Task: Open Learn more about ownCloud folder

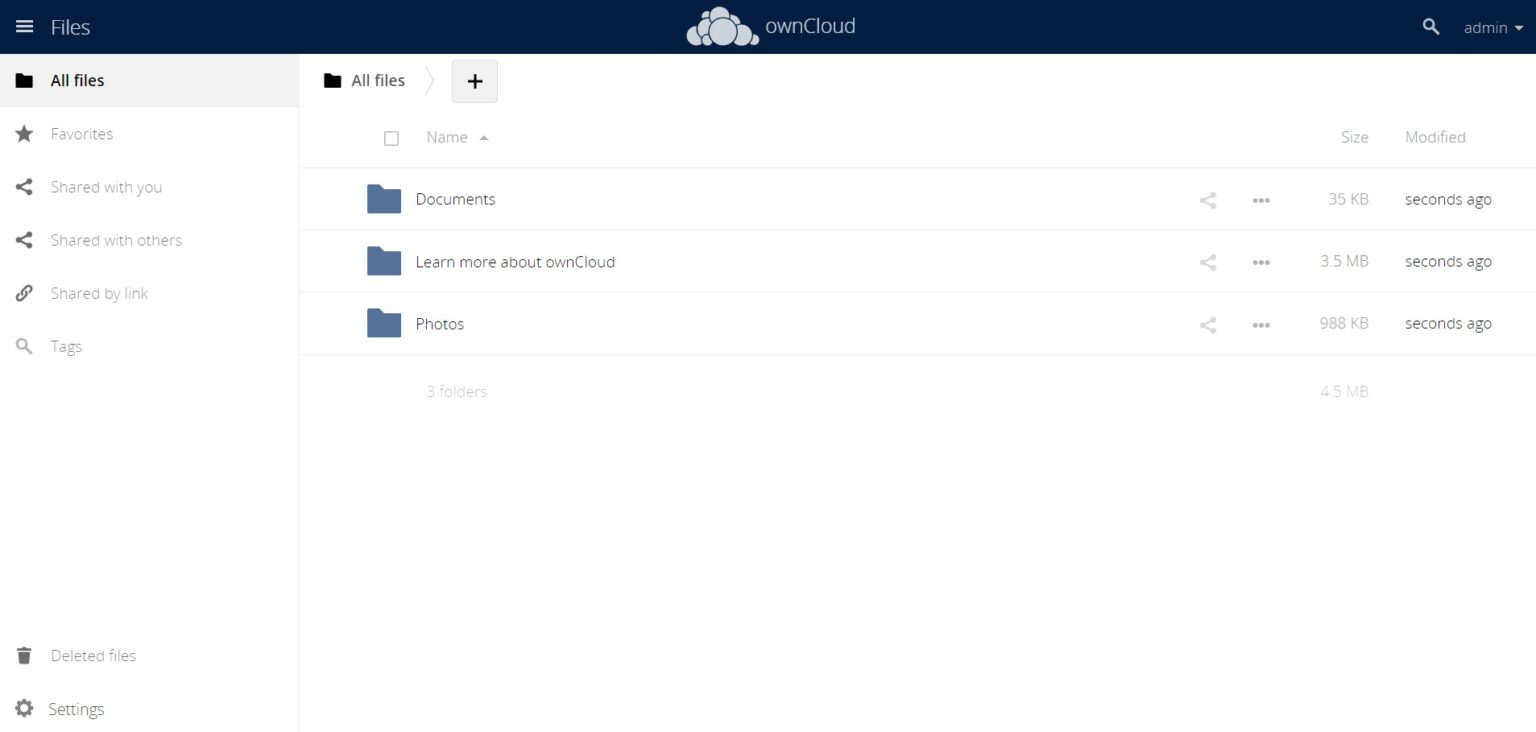Action: tap(515, 262)
